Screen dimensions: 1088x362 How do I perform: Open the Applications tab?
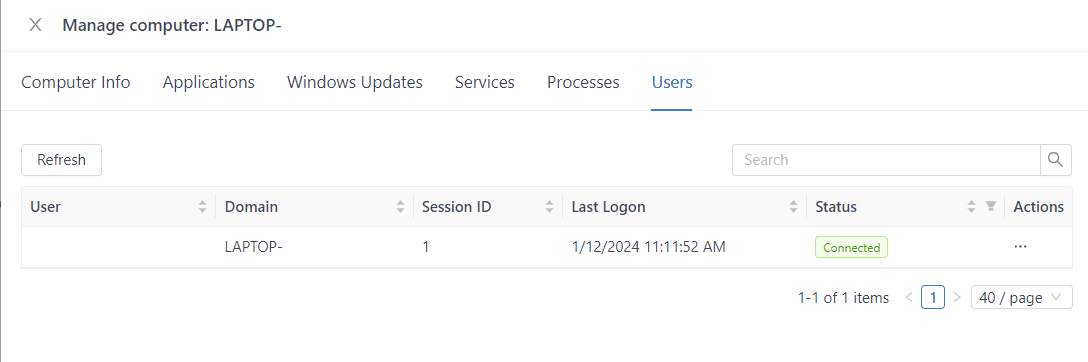coord(209,82)
